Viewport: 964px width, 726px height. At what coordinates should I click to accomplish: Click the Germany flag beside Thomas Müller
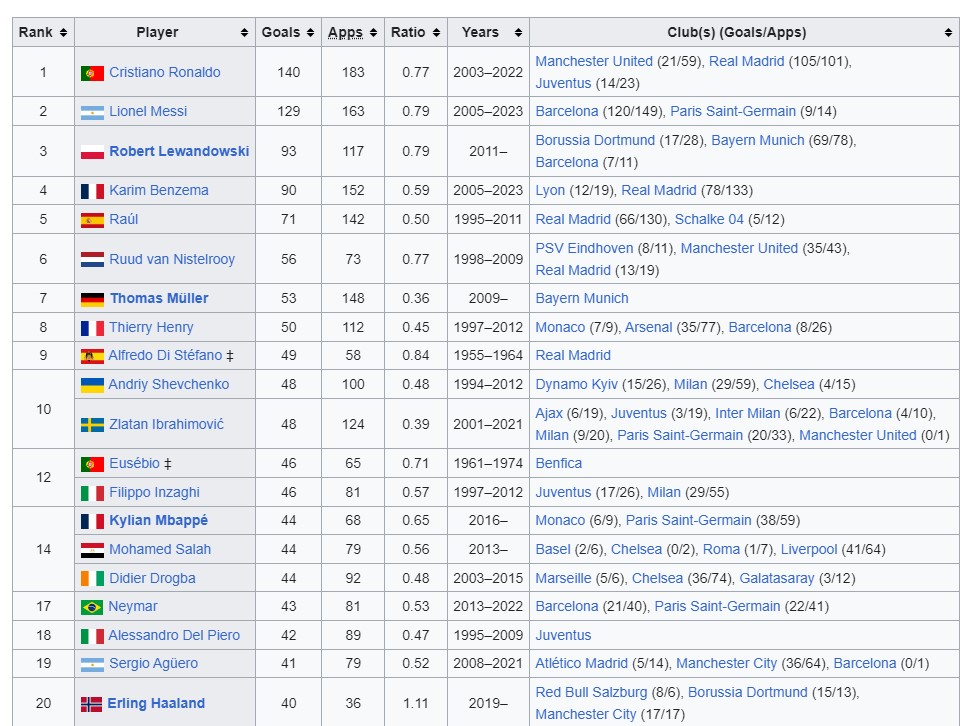tap(92, 299)
